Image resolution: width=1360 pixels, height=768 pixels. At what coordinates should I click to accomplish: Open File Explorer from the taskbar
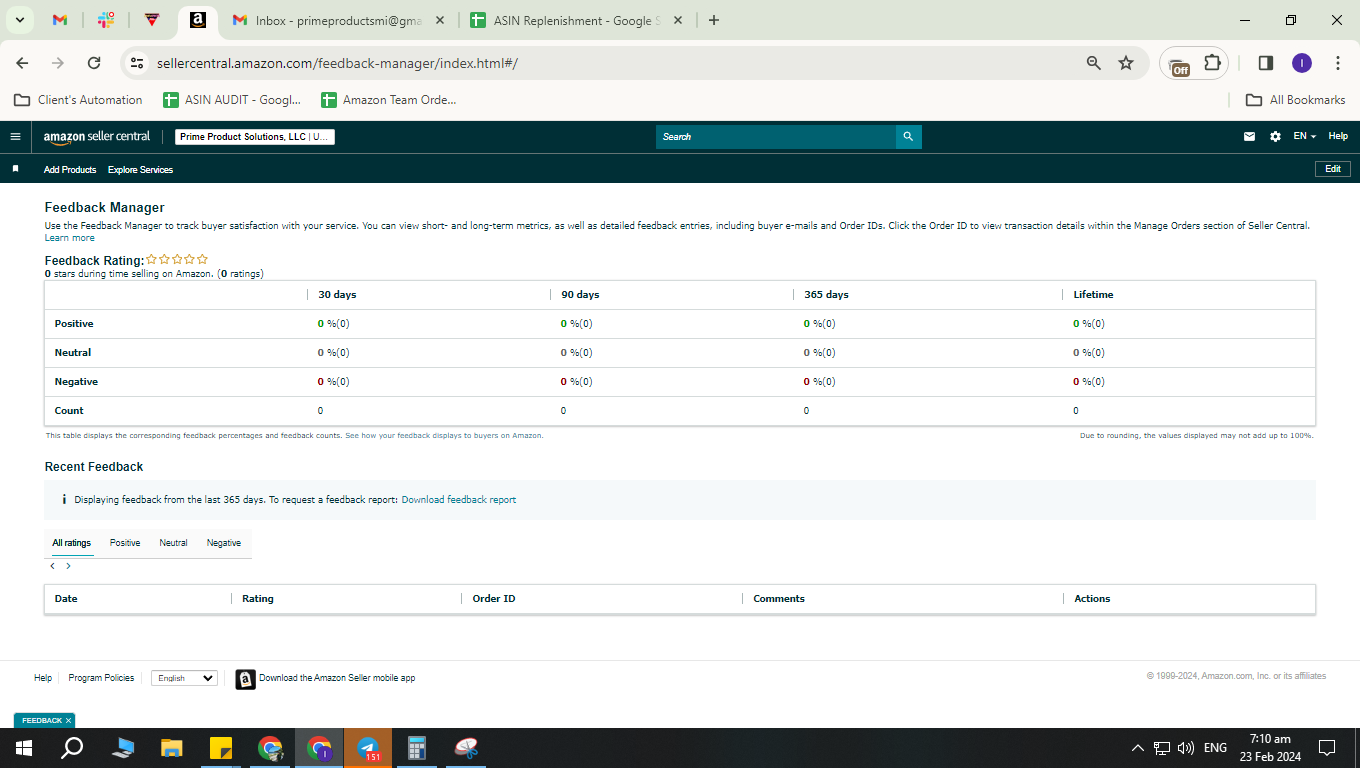point(172,748)
